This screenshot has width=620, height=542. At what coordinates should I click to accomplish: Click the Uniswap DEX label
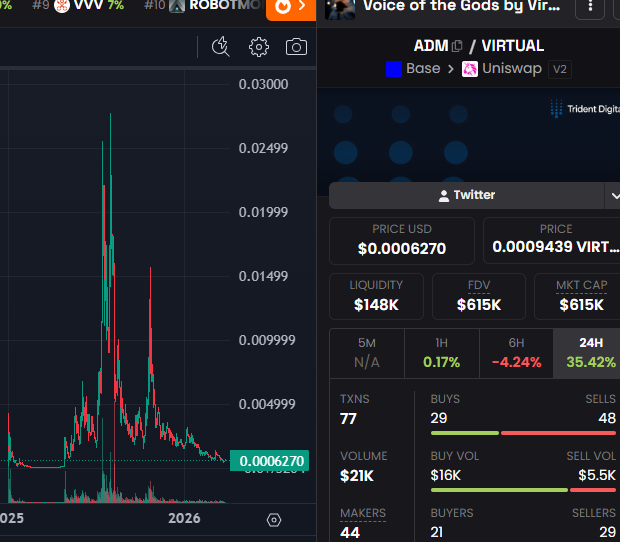point(512,68)
